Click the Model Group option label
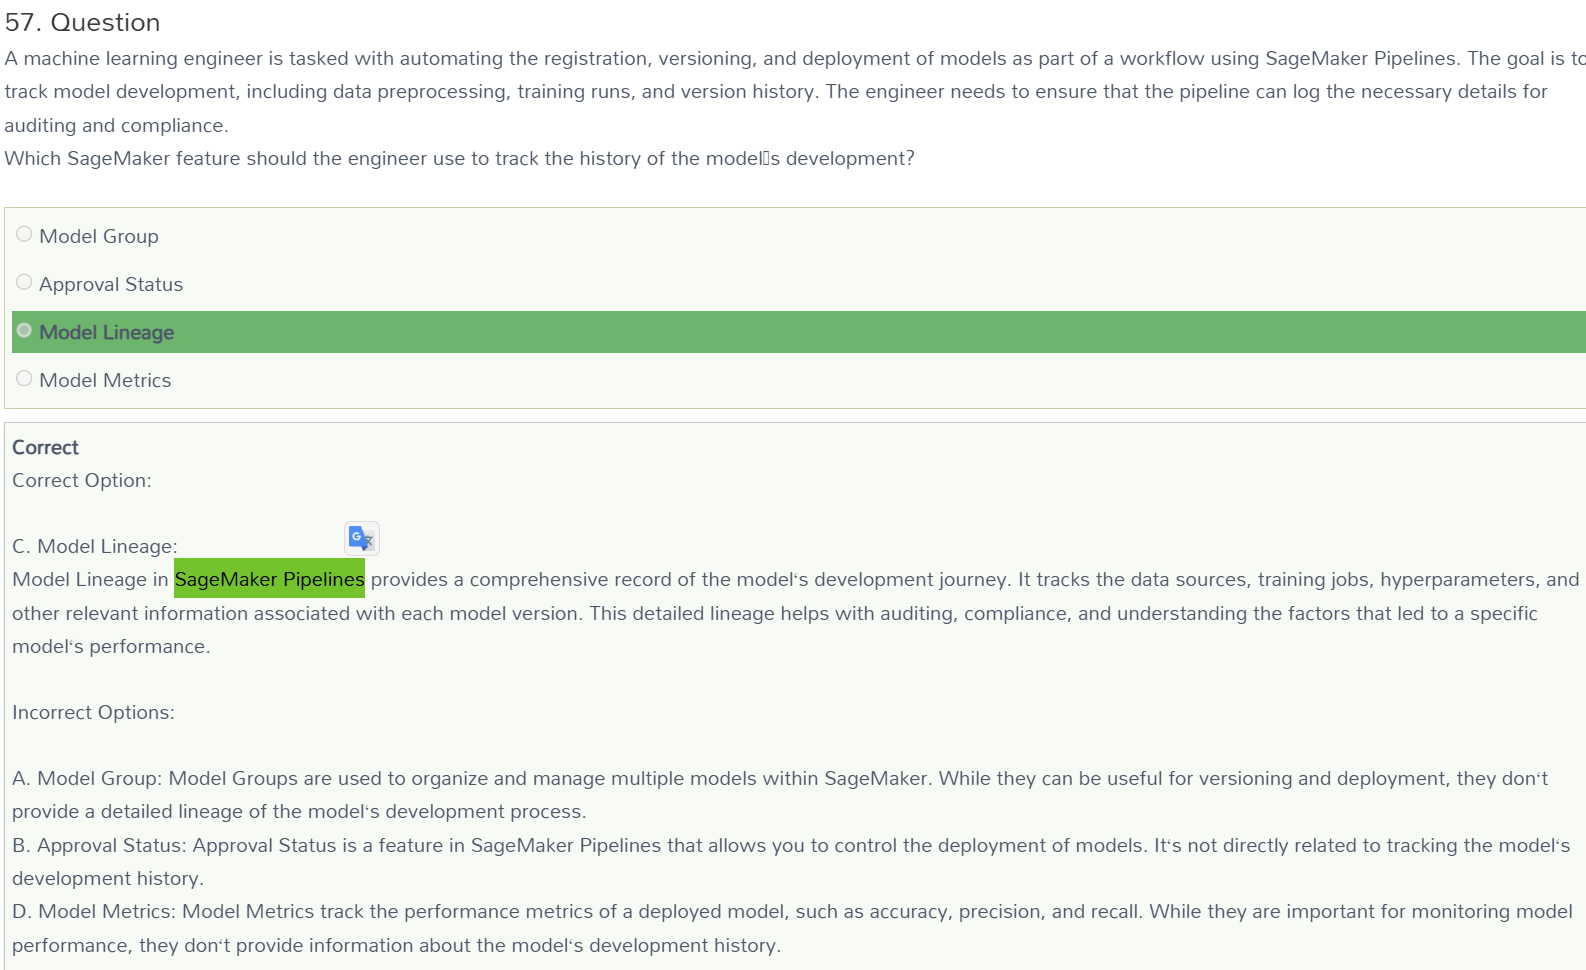The image size is (1586, 970). [99, 236]
